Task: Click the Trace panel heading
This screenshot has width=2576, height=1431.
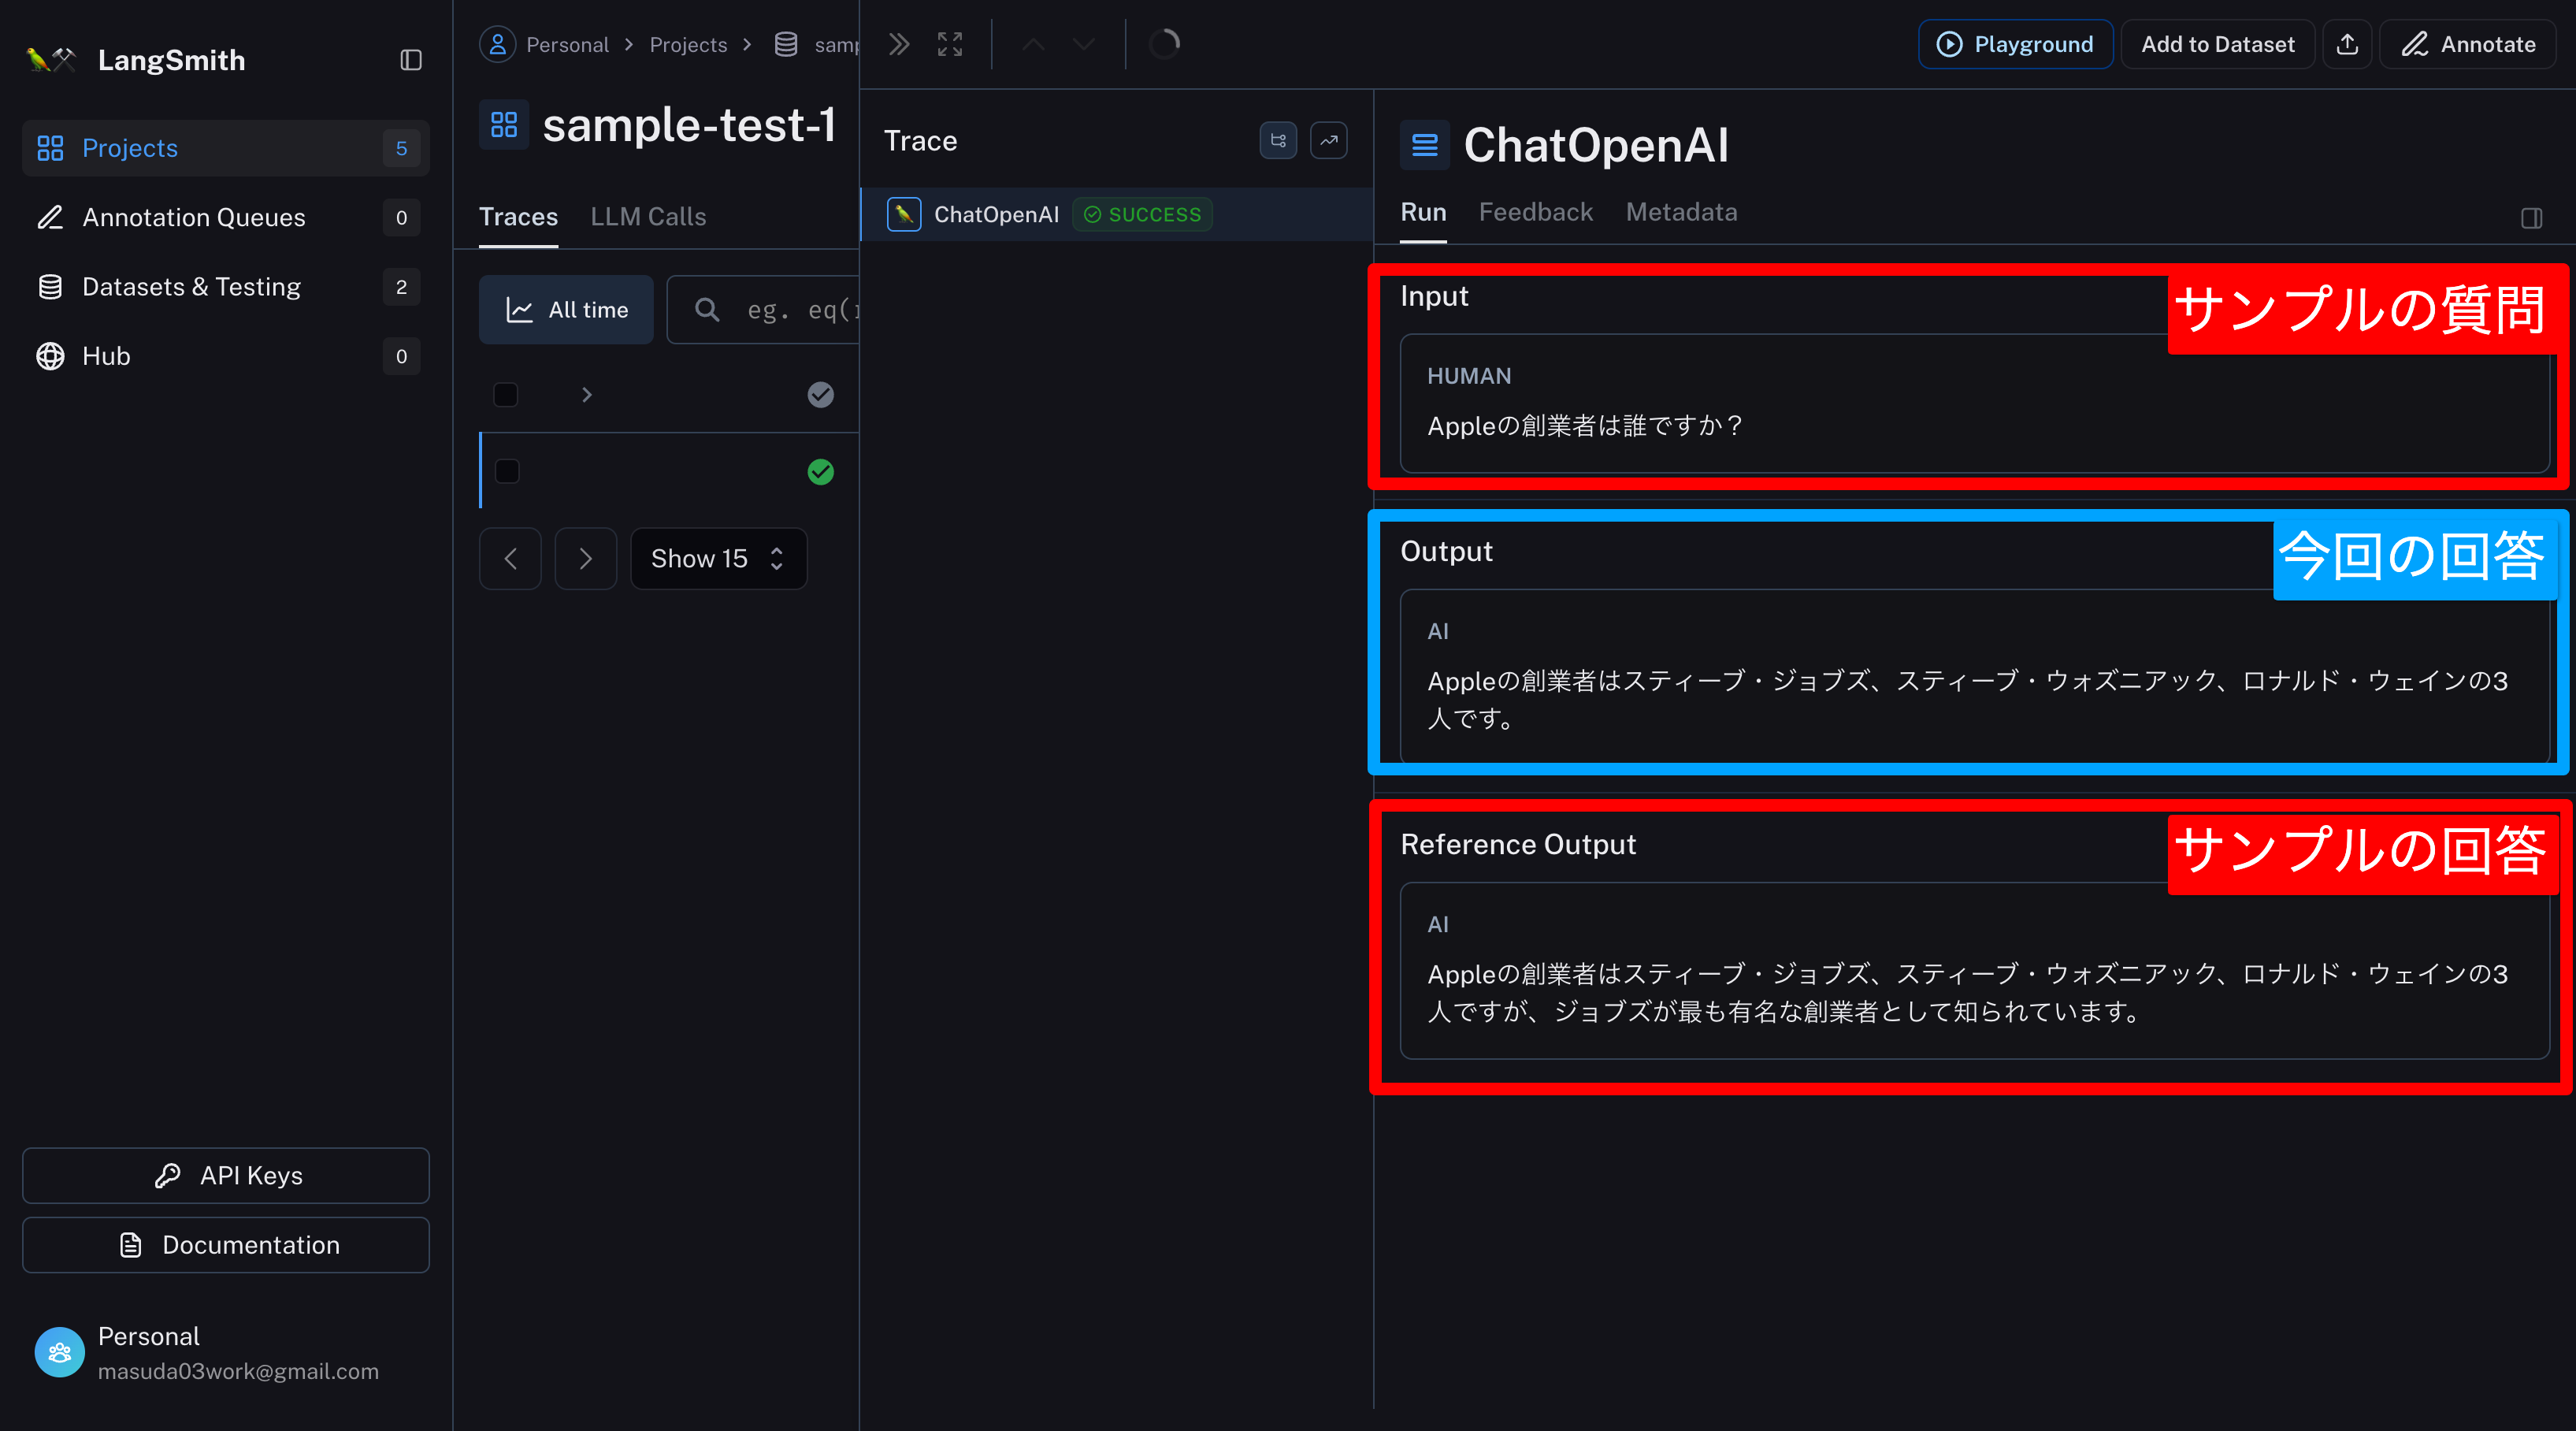Action: point(920,141)
